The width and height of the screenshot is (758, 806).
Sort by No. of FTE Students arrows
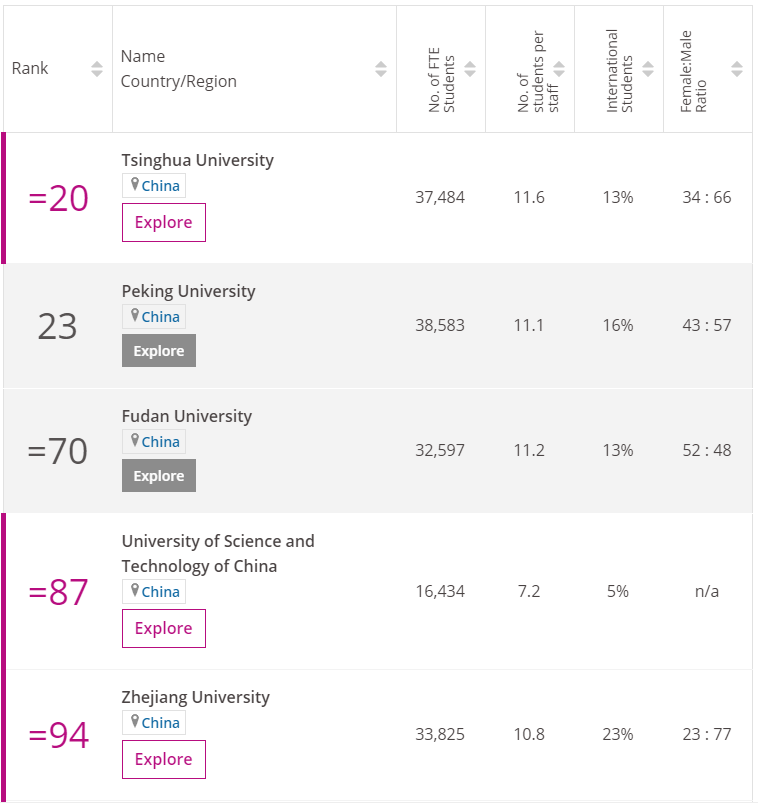[470, 69]
